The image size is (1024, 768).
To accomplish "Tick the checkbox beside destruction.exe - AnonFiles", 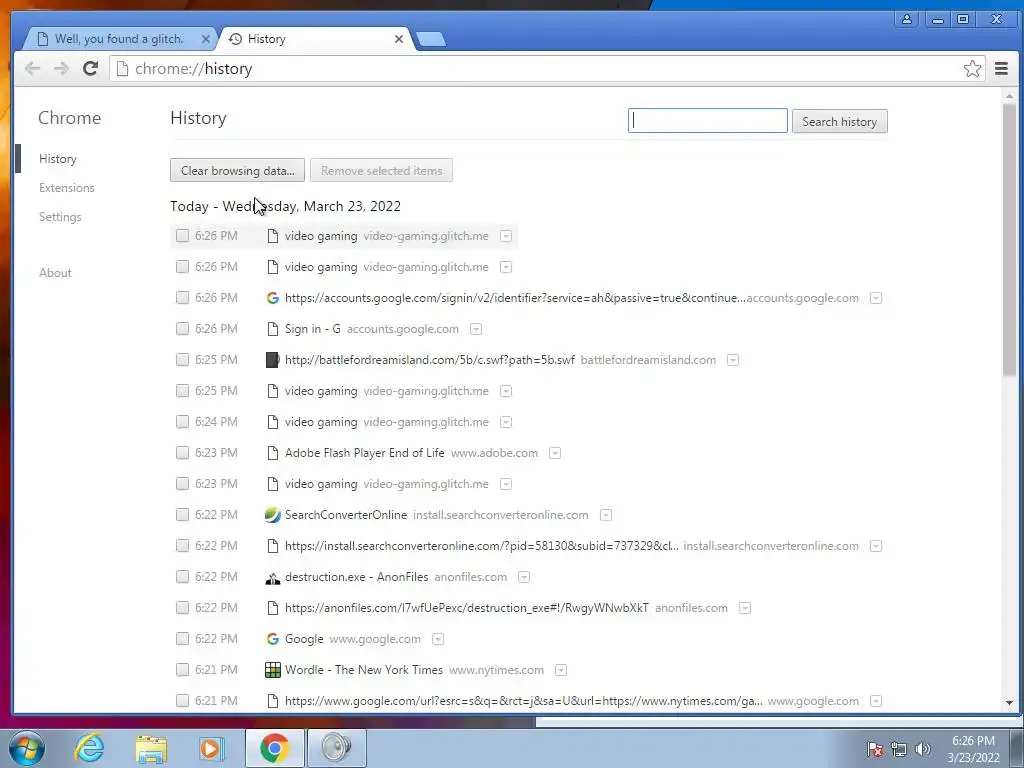I will 182,577.
